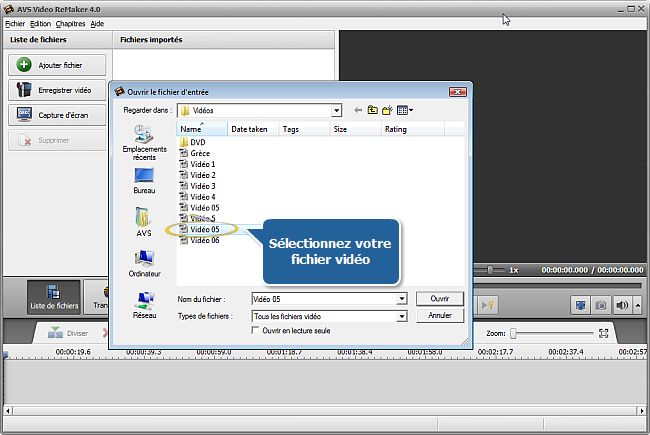Viewport: 650px width, 435px height.
Task: Click the Enregistrer vidéo button
Action: (x=57, y=90)
